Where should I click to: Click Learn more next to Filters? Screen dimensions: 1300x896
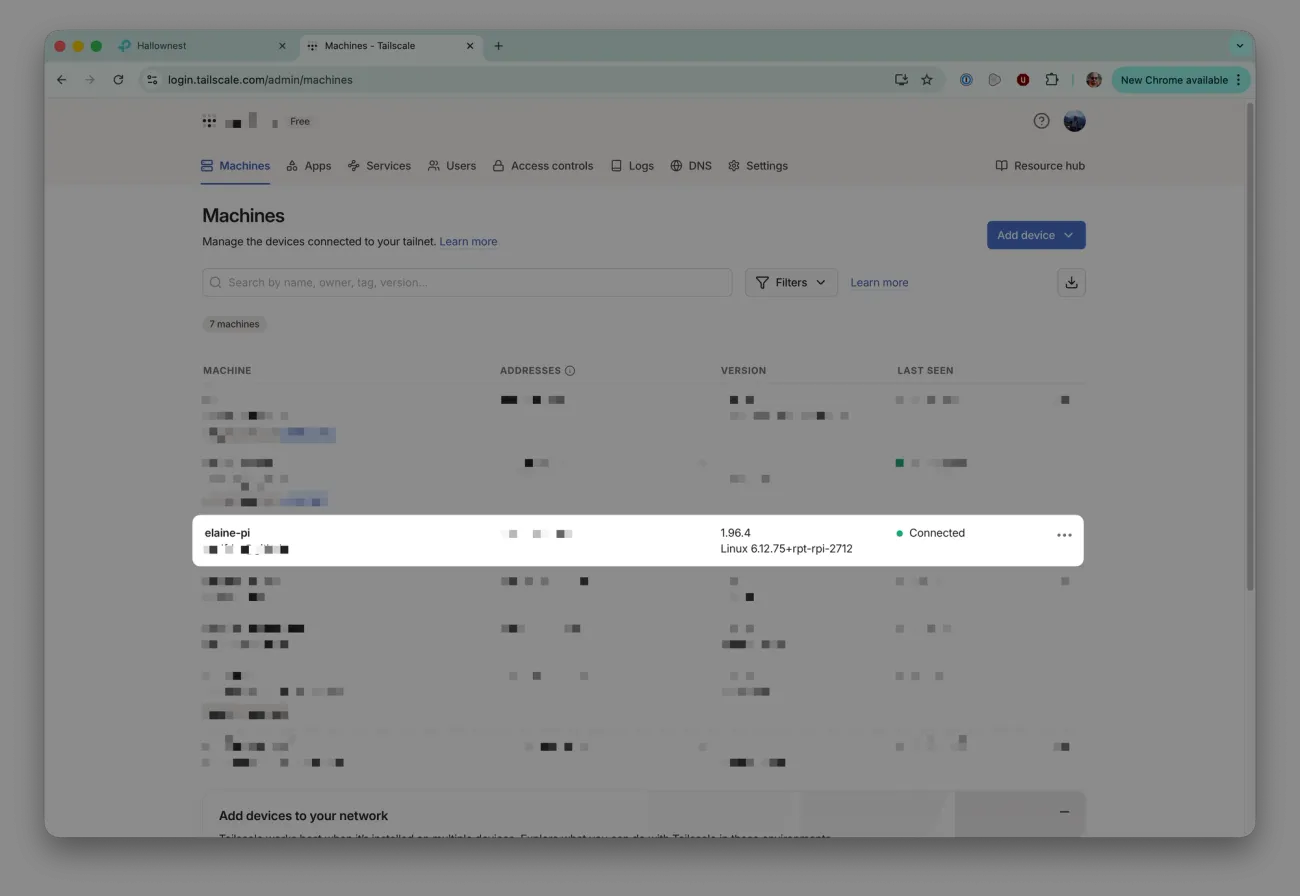tap(879, 283)
